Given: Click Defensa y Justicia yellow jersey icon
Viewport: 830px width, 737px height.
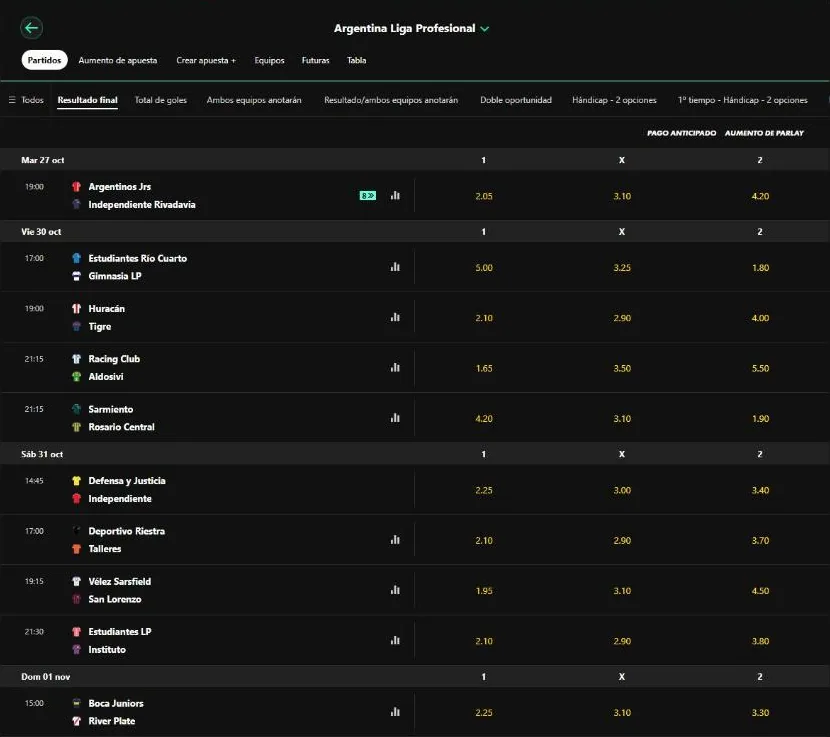Looking at the screenshot, I should click(x=76, y=481).
